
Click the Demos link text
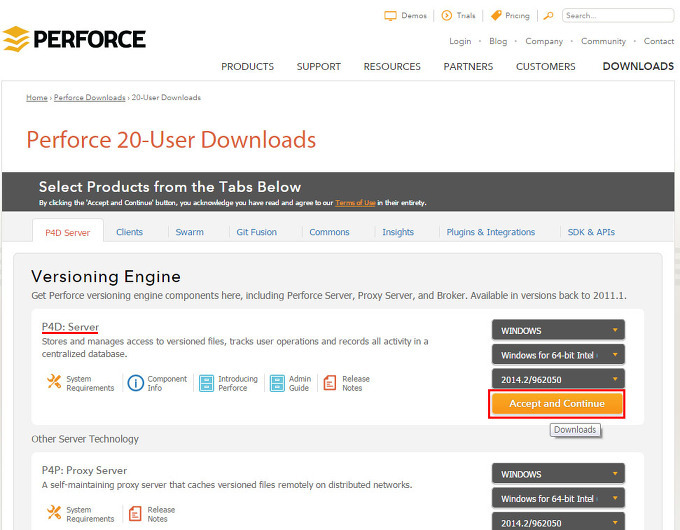pyautogui.click(x=414, y=16)
